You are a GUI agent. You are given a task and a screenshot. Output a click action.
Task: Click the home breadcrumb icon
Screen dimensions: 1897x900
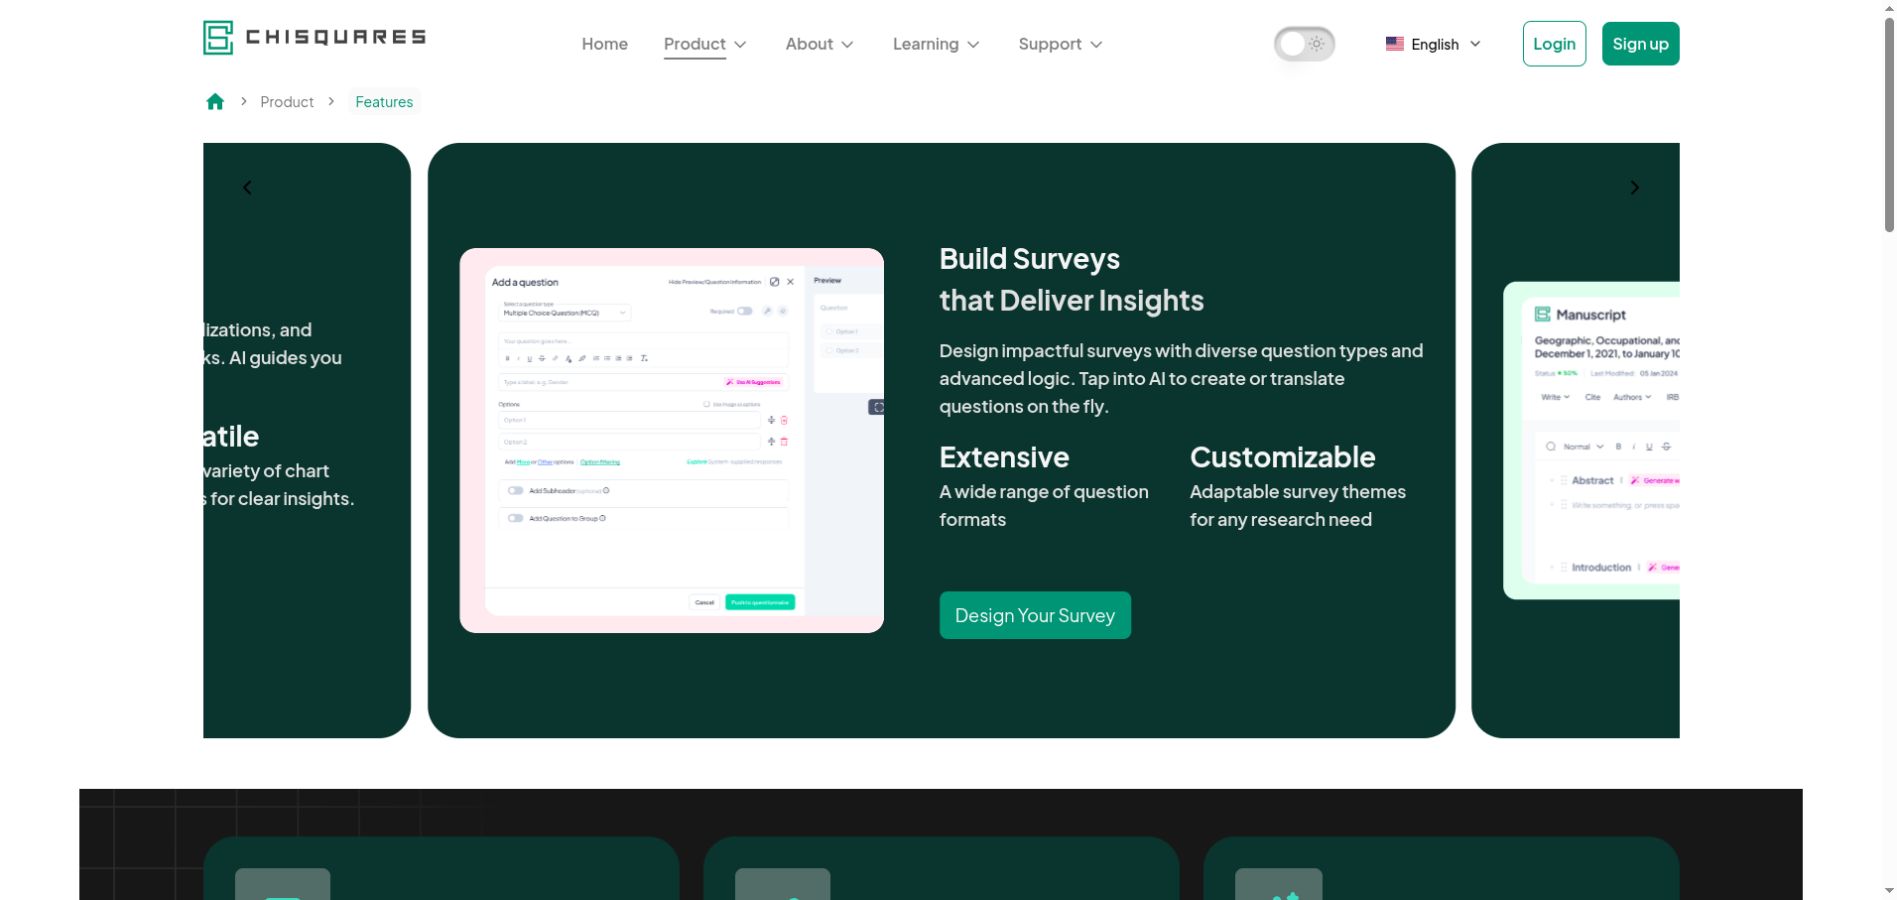(x=215, y=102)
